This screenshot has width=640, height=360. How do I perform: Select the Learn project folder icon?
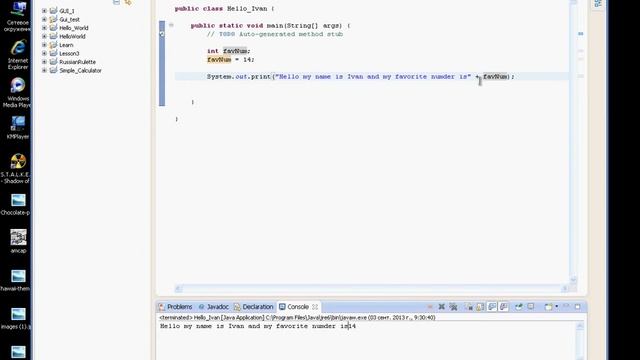[x=53, y=45]
